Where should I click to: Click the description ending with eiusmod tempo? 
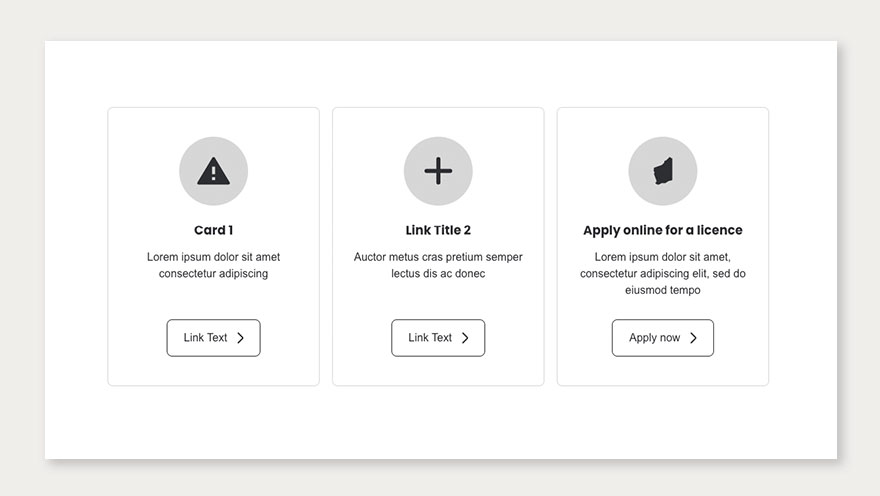[662, 273]
